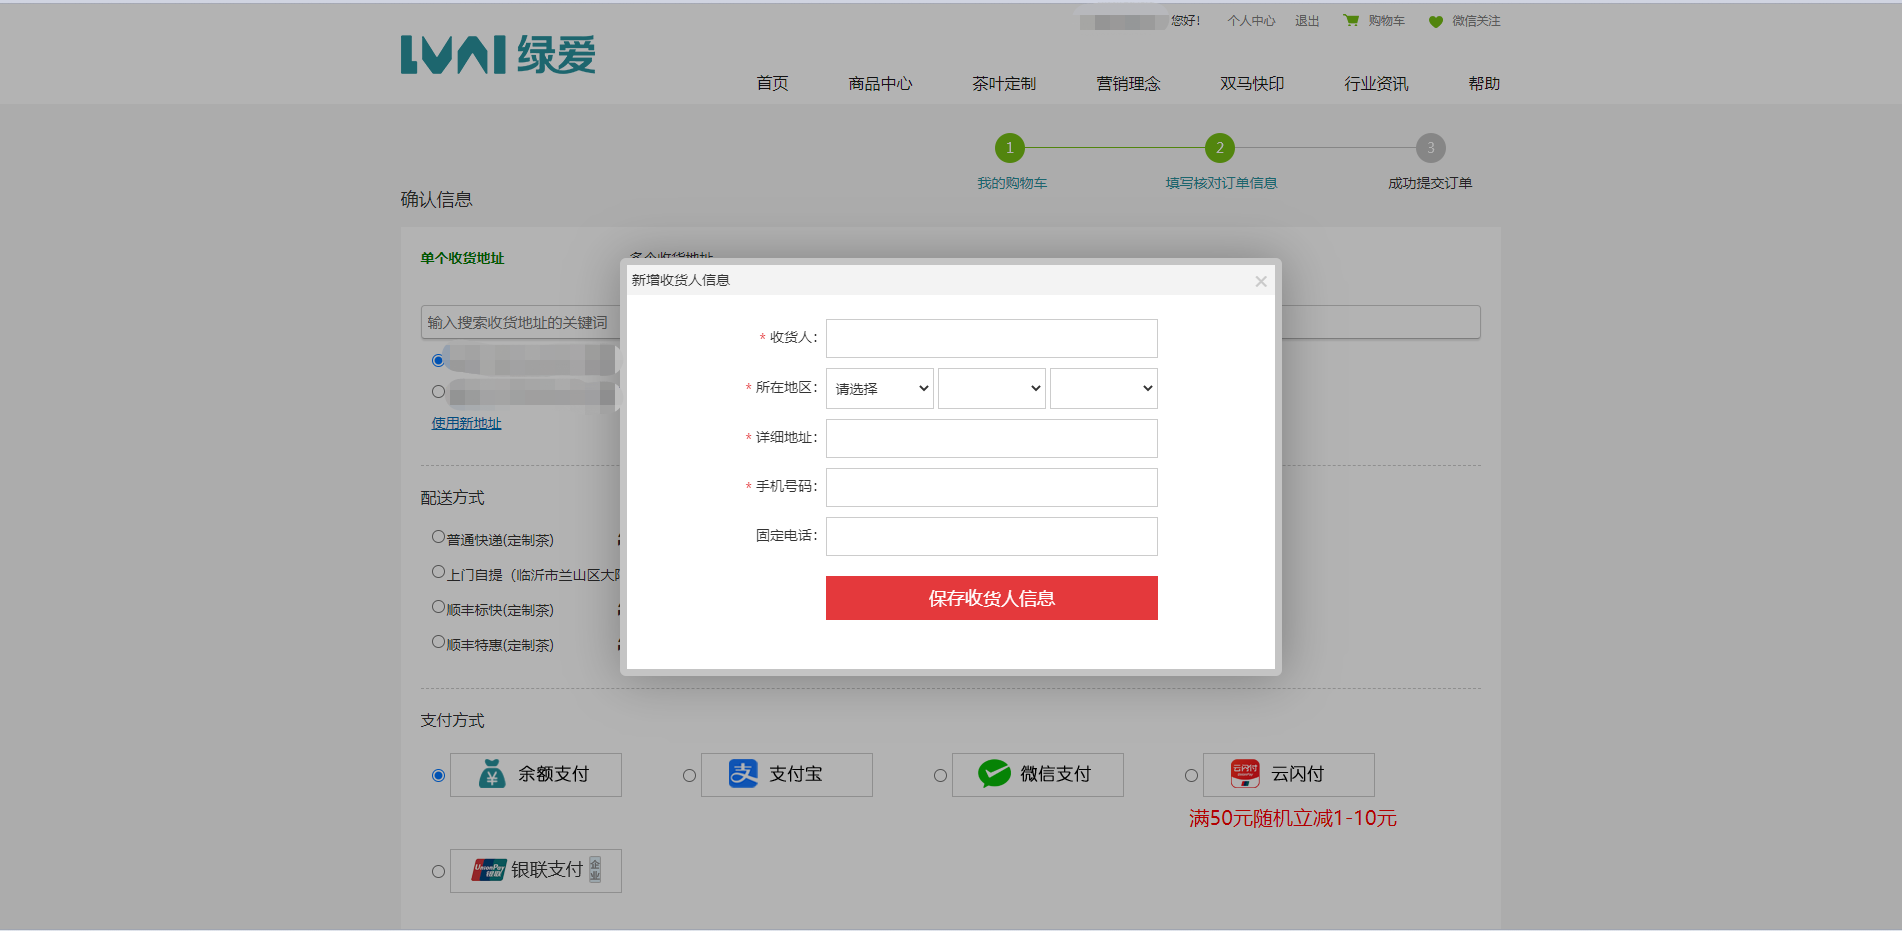
Task: Open the 请选择 province dropdown
Action: 880,389
